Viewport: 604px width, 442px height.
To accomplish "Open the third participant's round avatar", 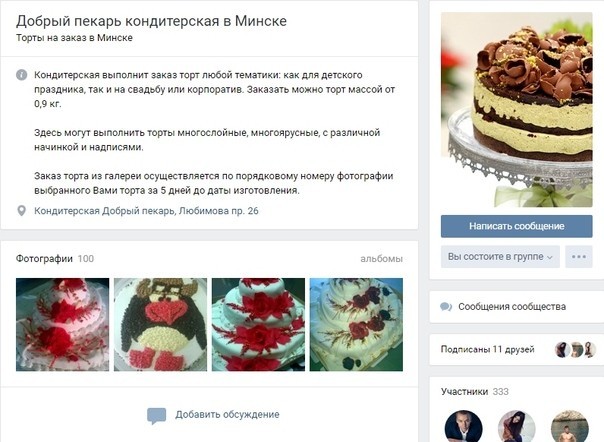I will 570,427.
